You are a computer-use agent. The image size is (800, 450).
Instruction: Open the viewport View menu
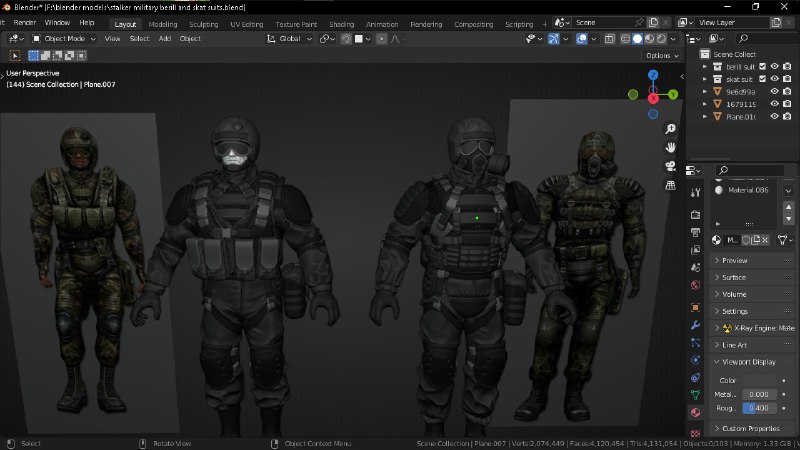point(112,39)
